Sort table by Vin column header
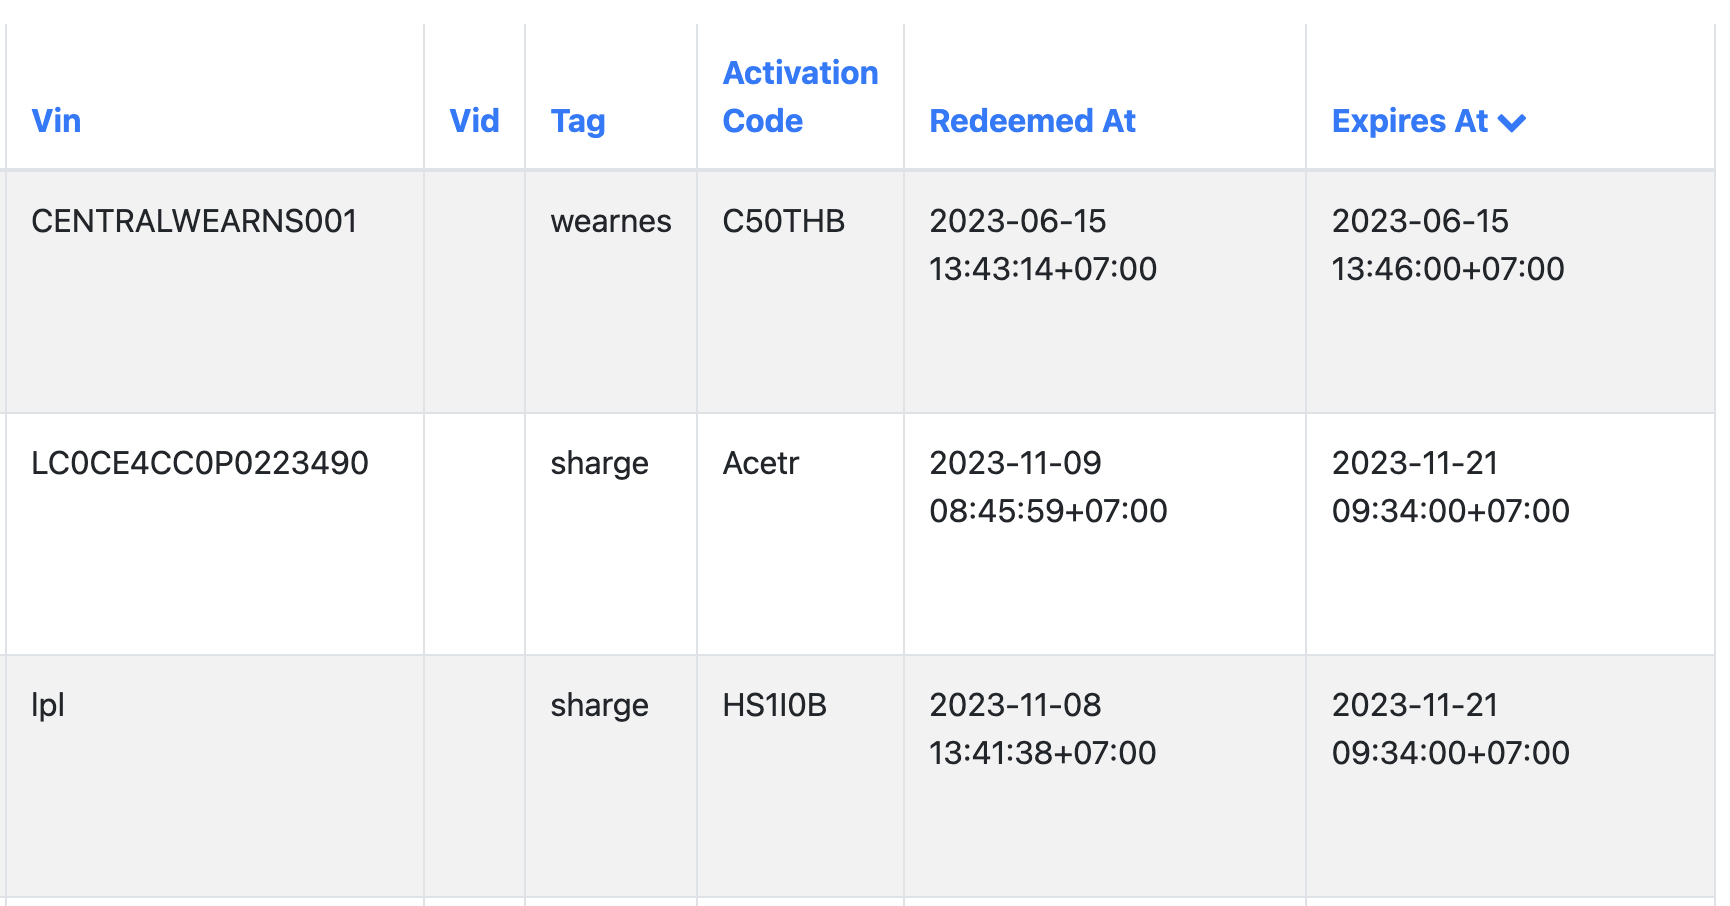1730x906 pixels. click(56, 121)
